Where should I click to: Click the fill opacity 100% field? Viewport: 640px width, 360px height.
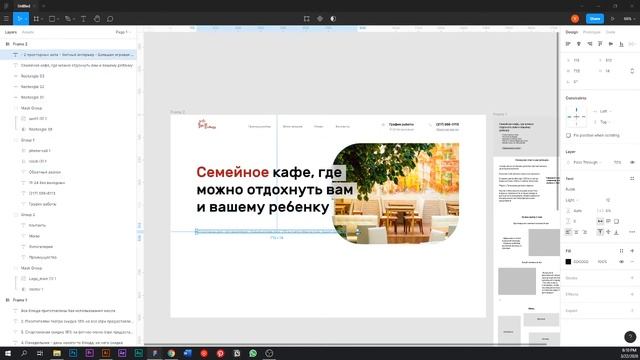tap(602, 262)
